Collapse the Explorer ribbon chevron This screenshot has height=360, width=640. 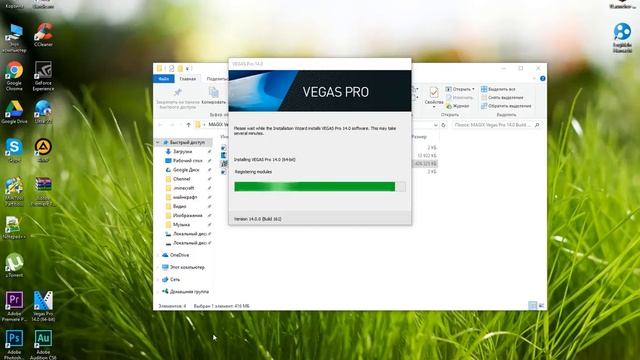[x=534, y=78]
